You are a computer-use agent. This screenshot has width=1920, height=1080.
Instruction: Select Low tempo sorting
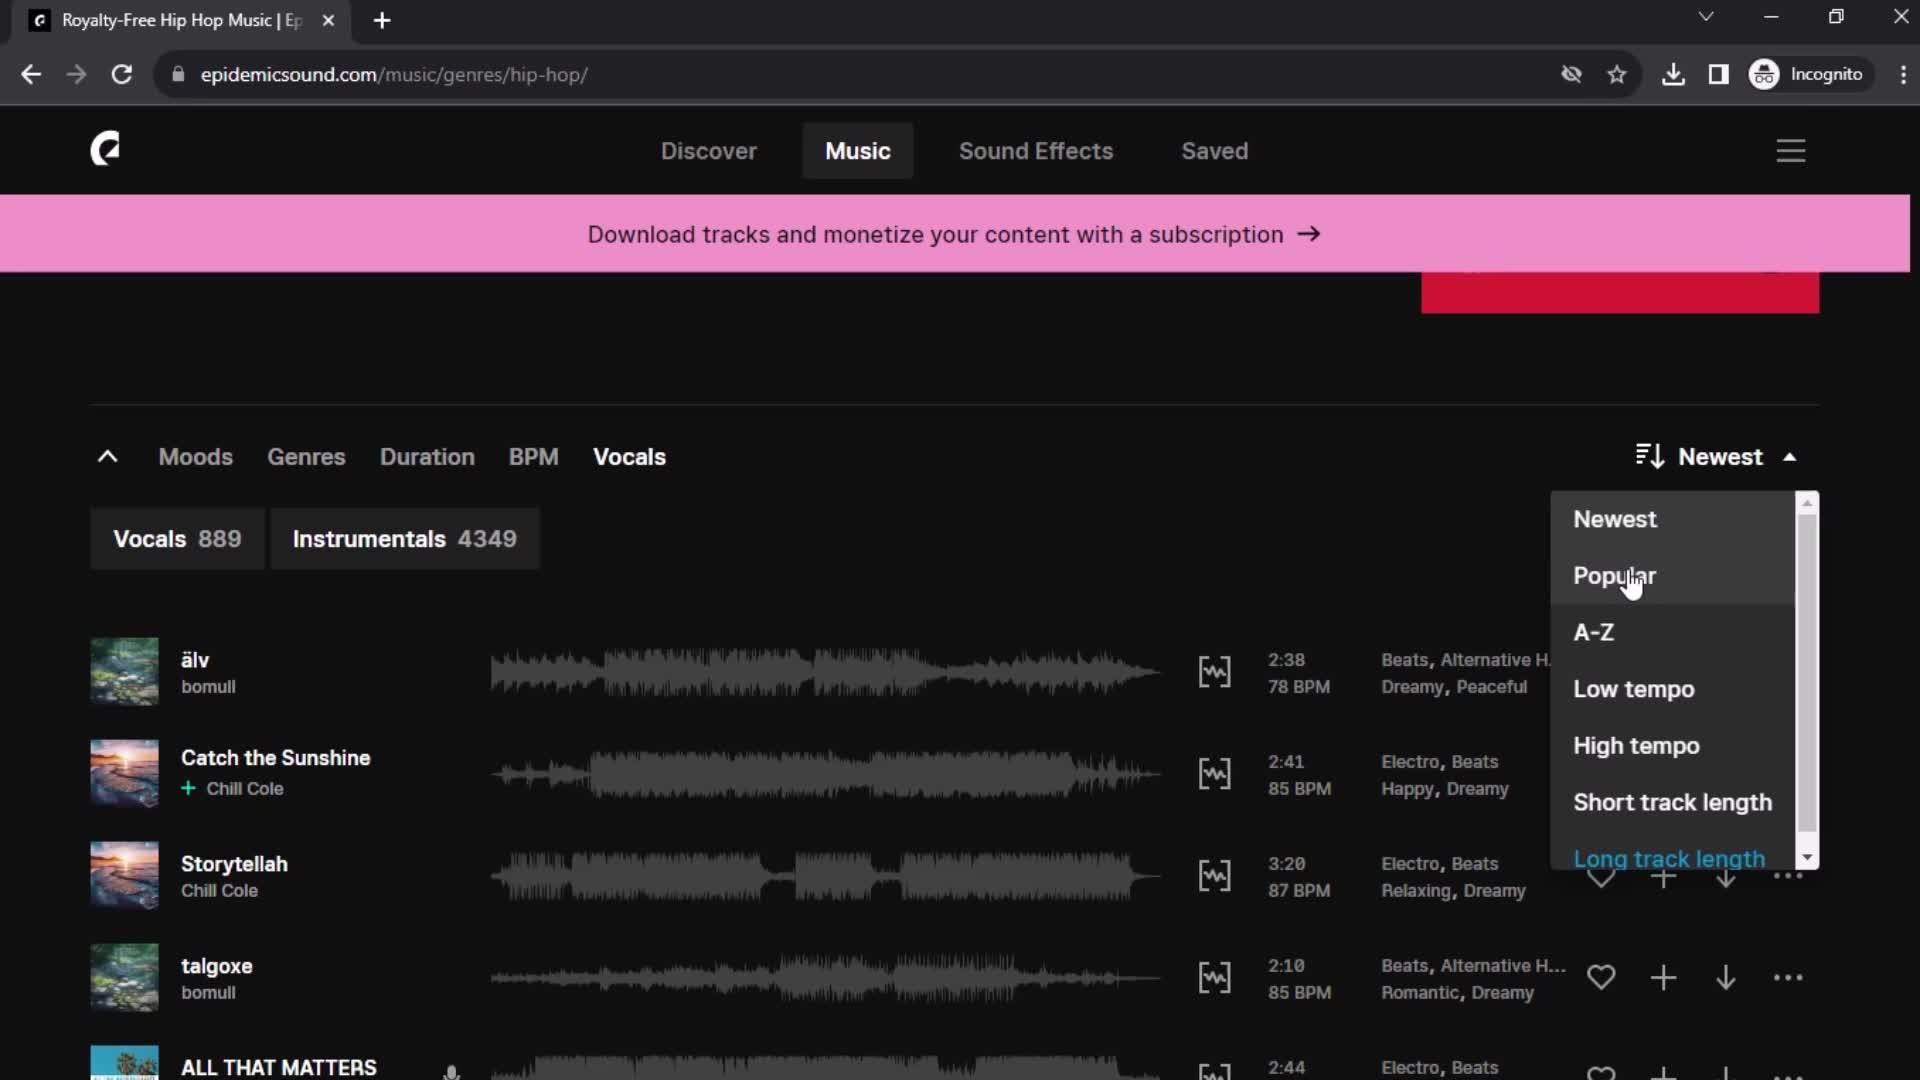(x=1673, y=689)
